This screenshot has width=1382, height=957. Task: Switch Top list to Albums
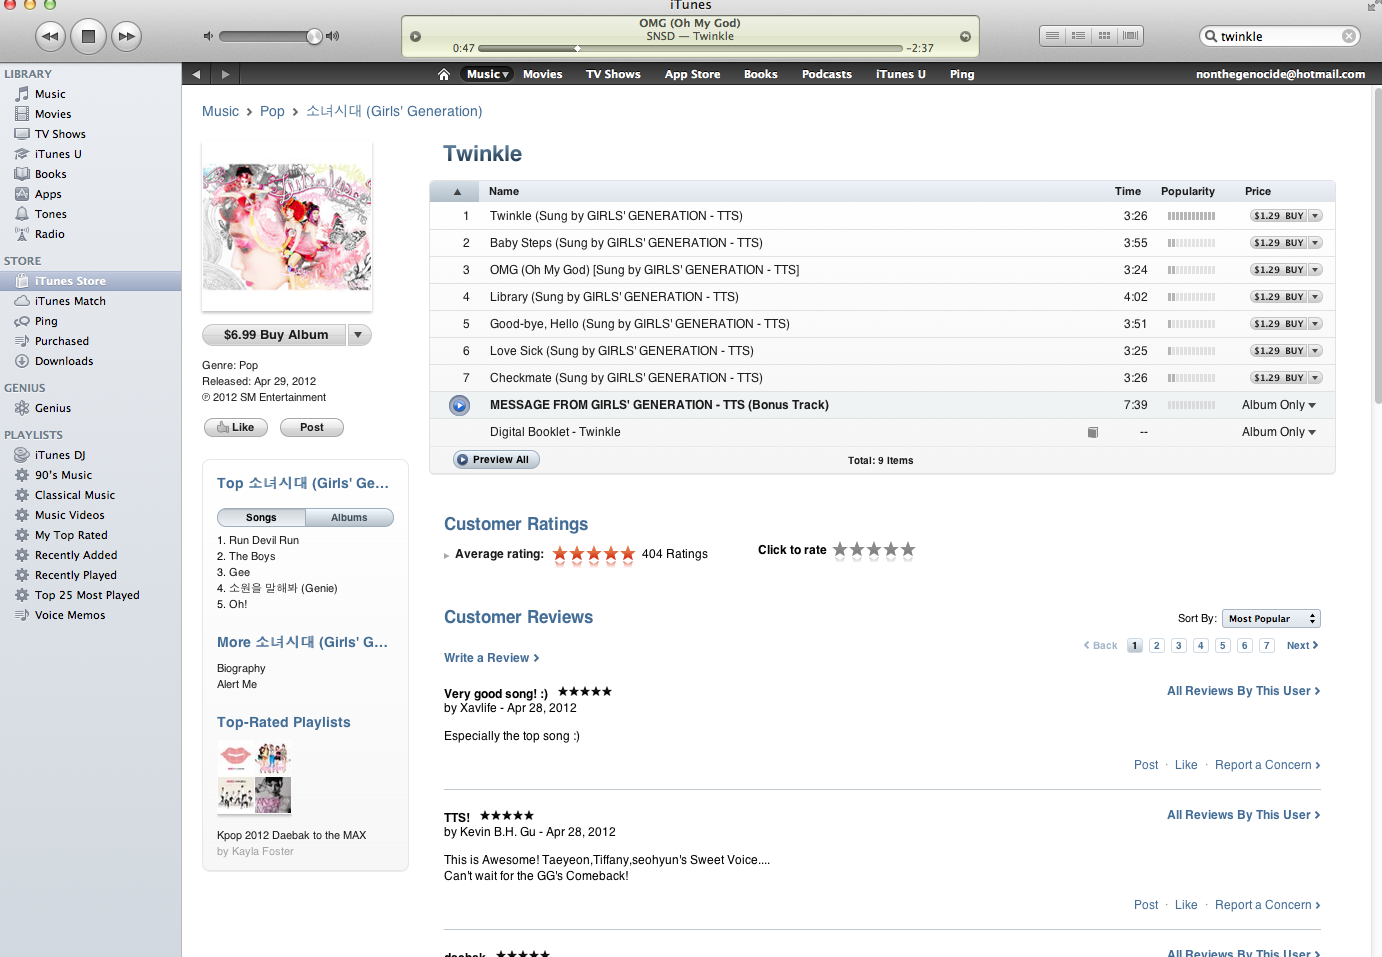pyautogui.click(x=349, y=518)
